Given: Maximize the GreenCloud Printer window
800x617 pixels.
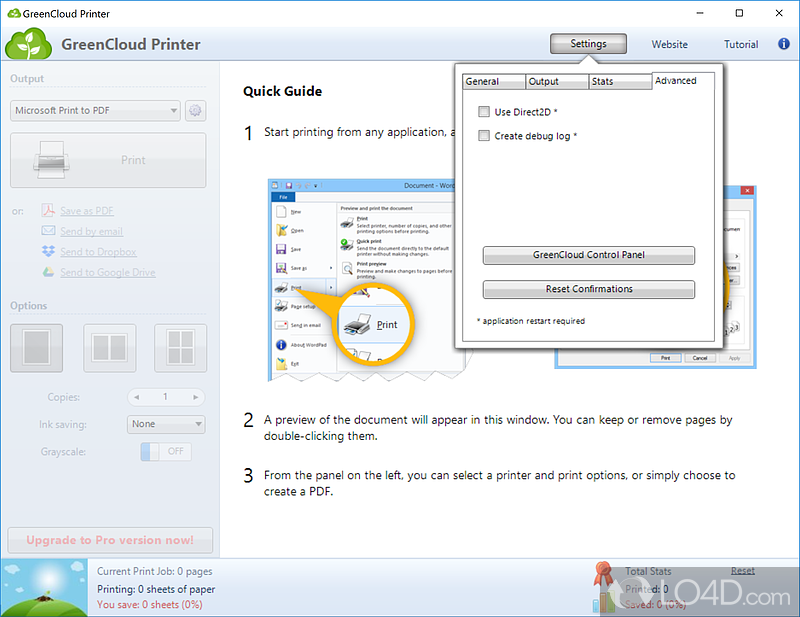Looking at the screenshot, I should click(x=739, y=13).
